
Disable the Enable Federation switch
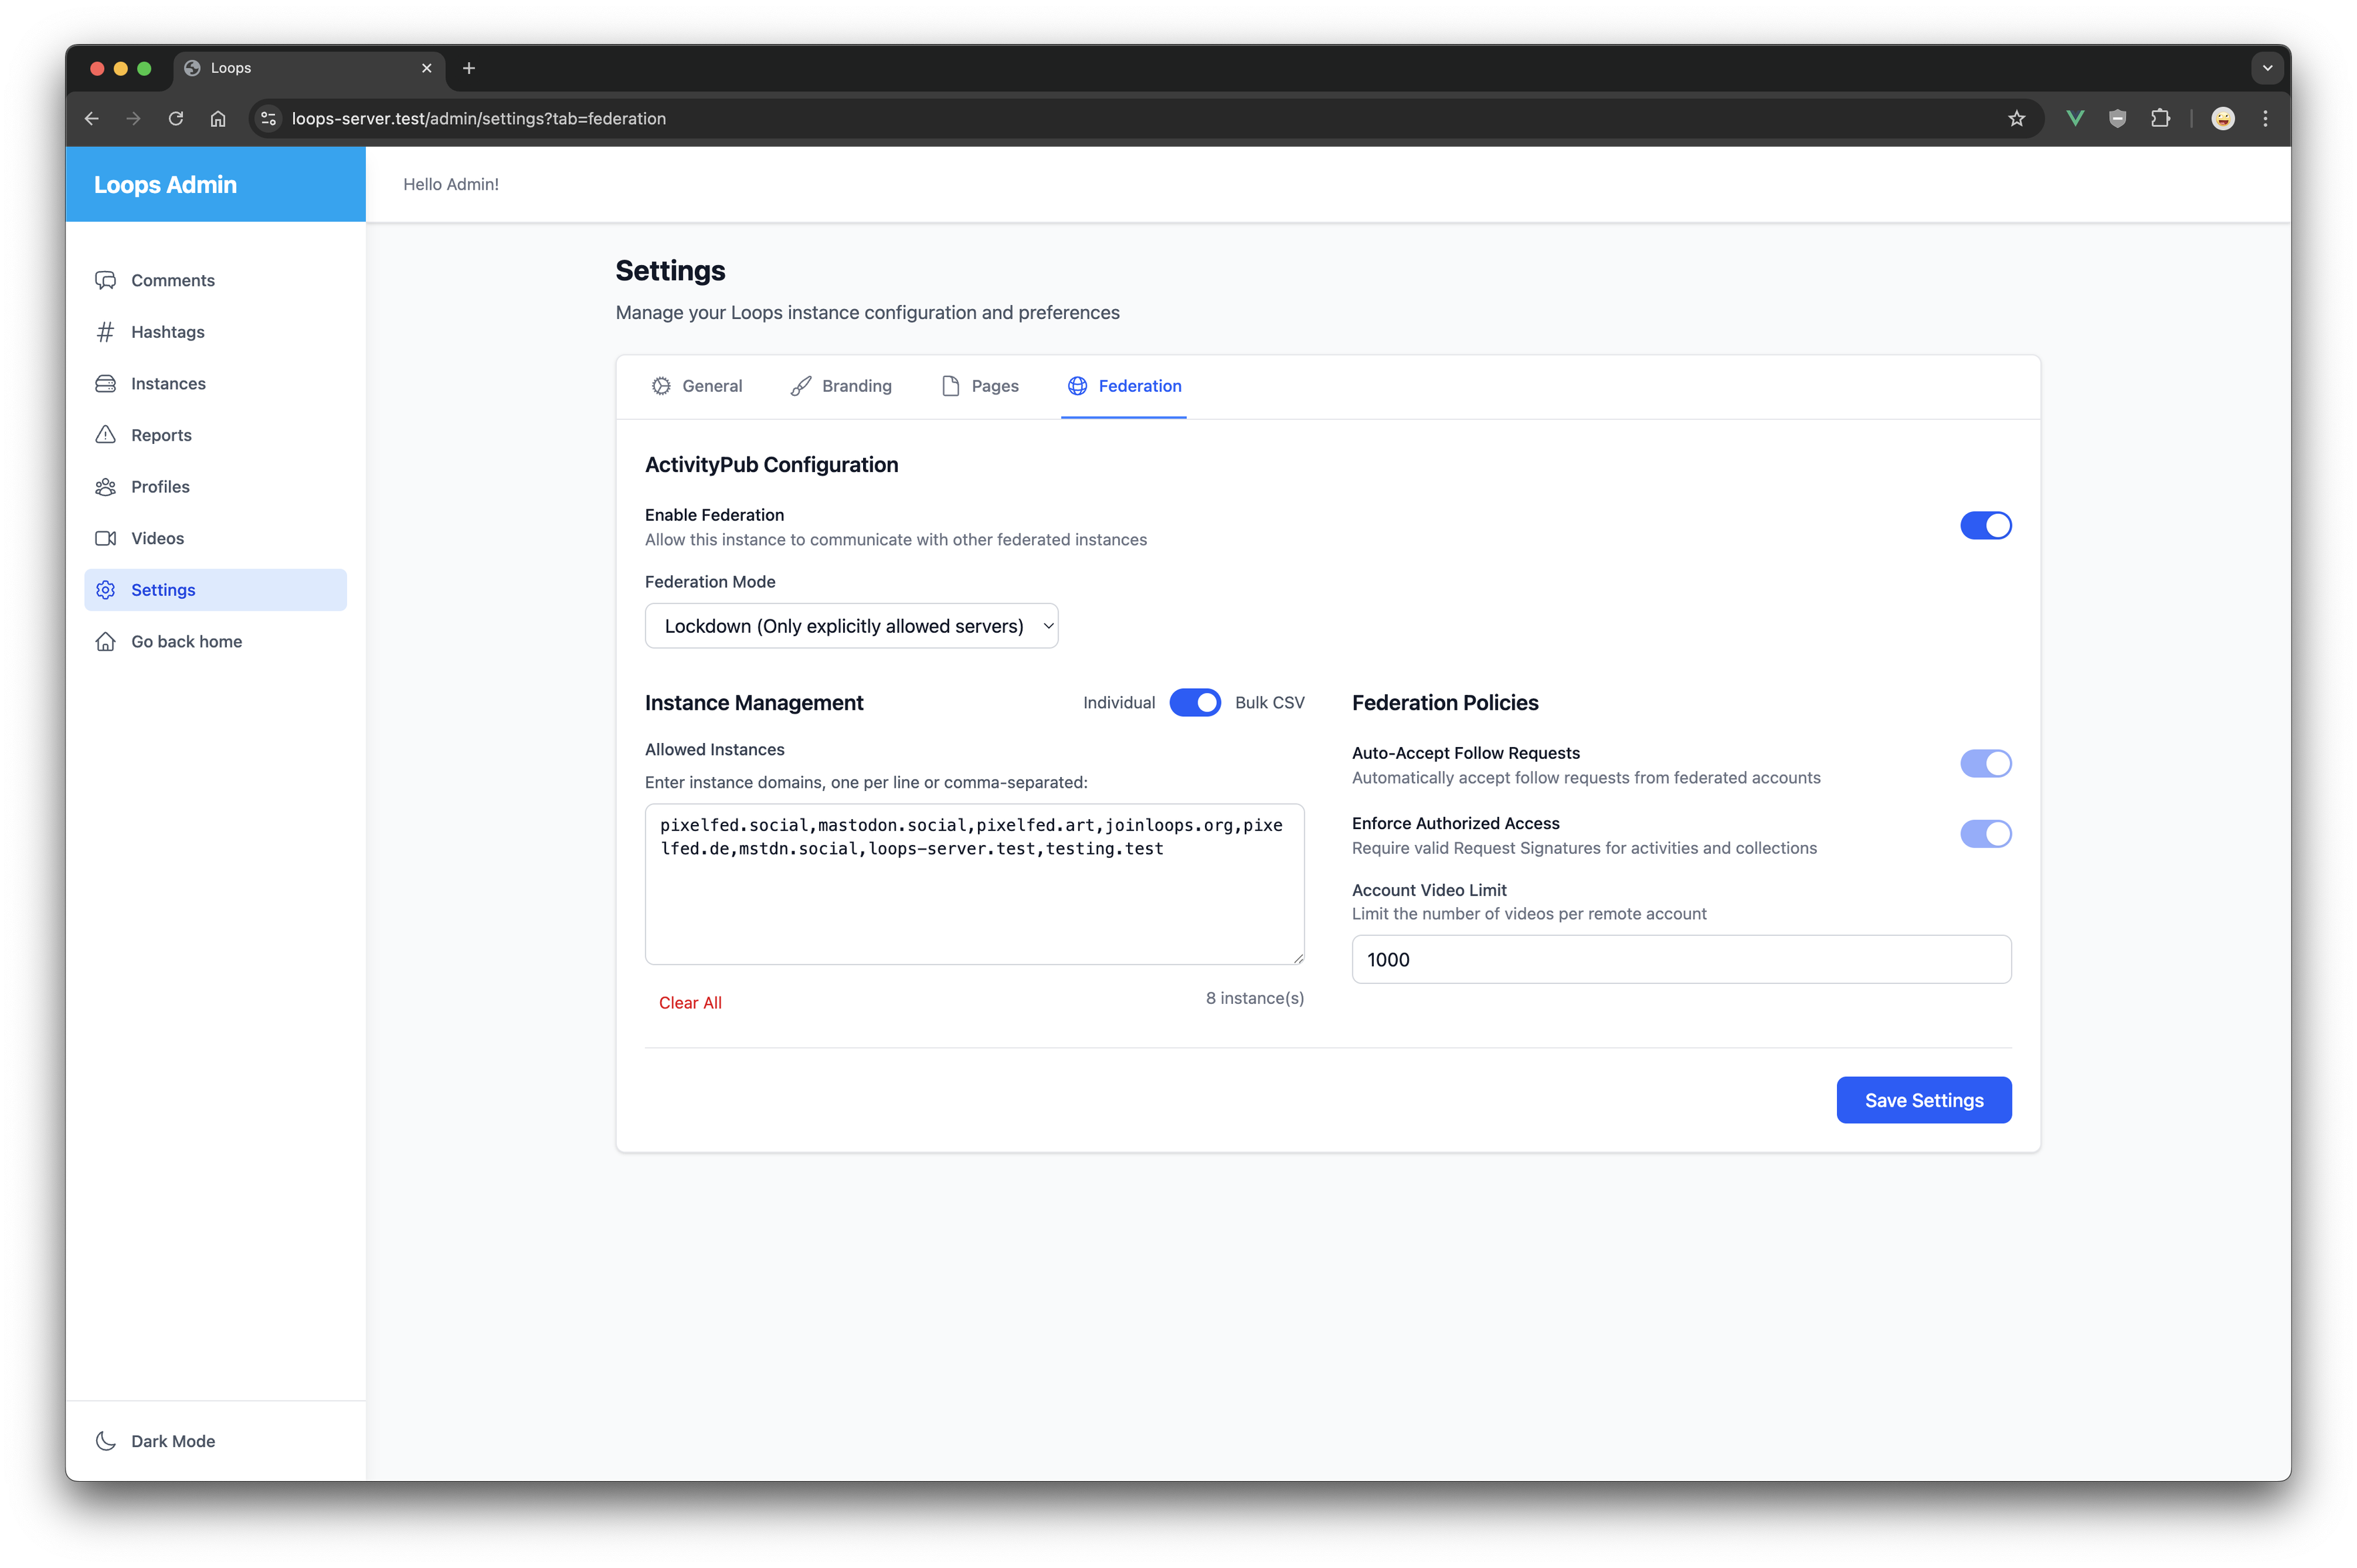pyautogui.click(x=1985, y=526)
